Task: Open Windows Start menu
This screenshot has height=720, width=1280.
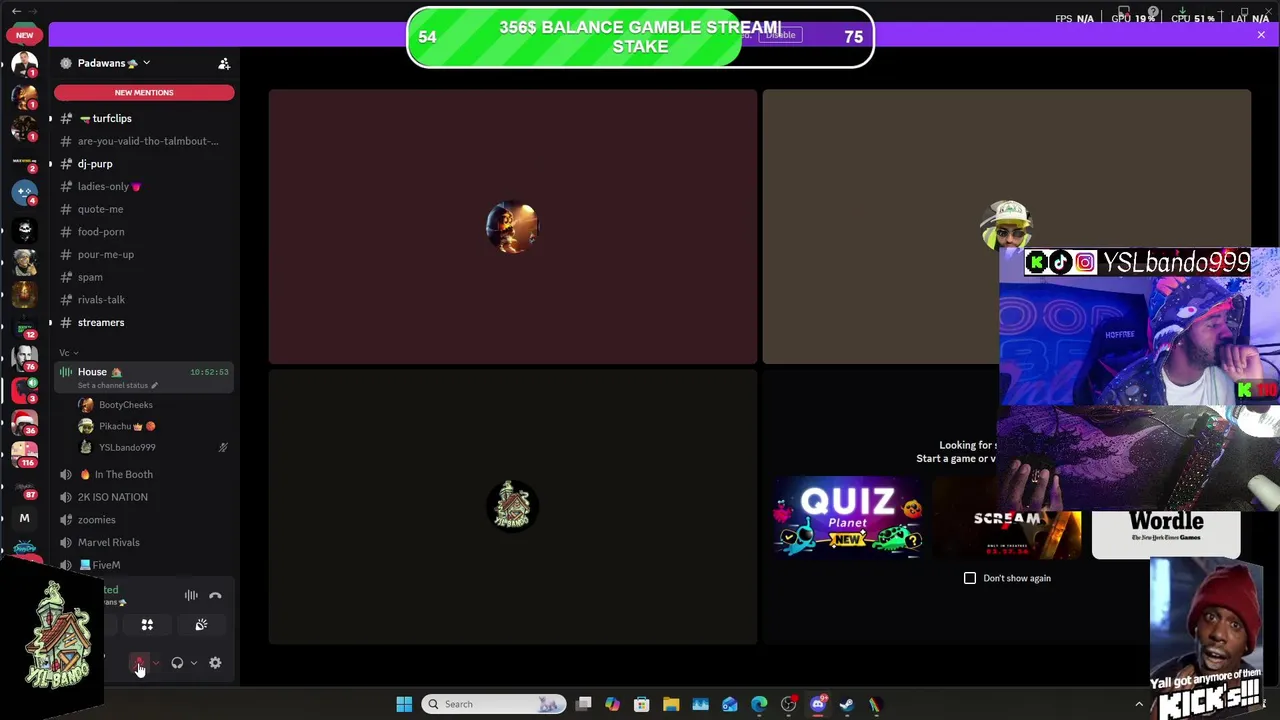Action: coord(404,704)
